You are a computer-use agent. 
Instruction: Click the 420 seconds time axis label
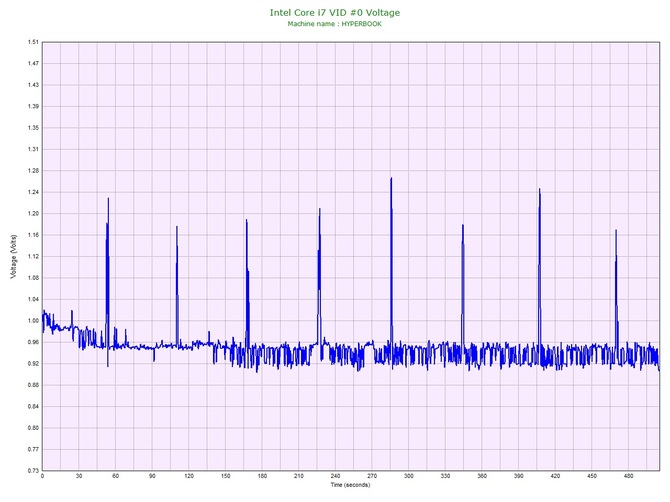[x=555, y=476]
